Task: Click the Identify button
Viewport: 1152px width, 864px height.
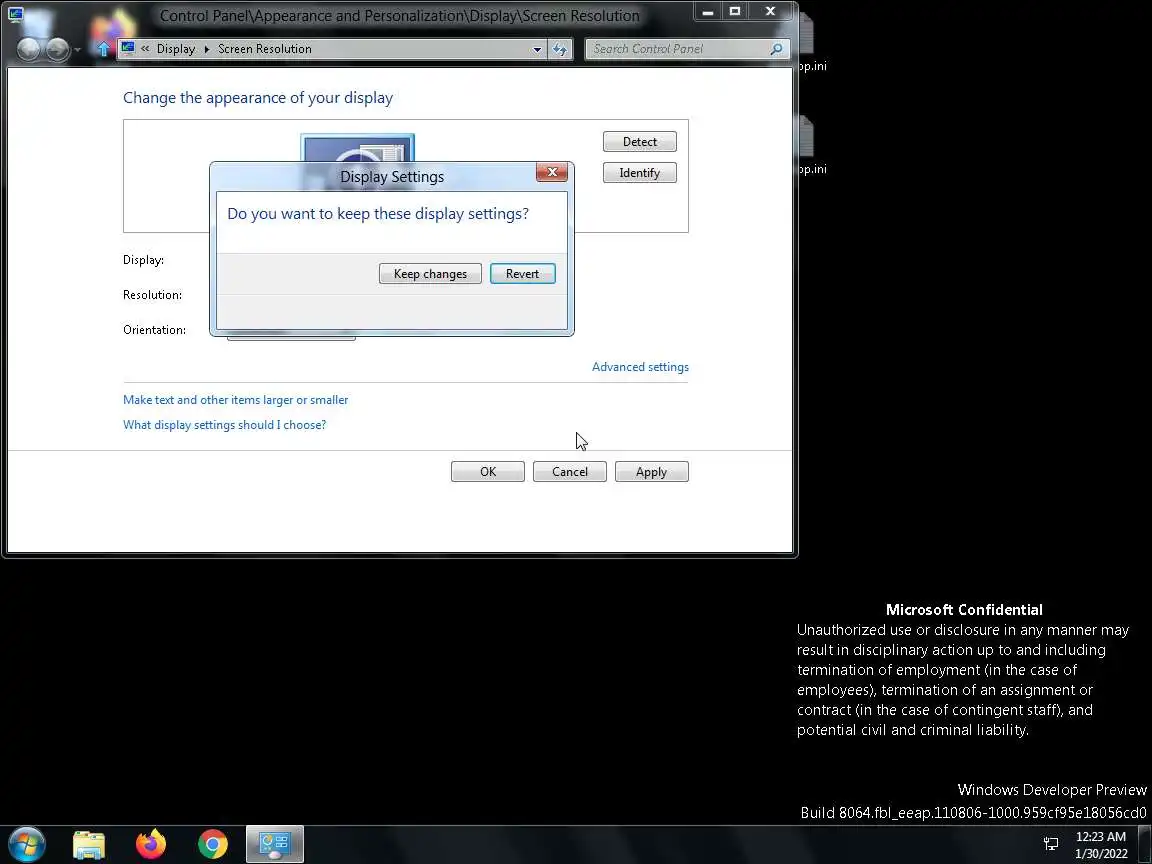Action: coord(639,173)
